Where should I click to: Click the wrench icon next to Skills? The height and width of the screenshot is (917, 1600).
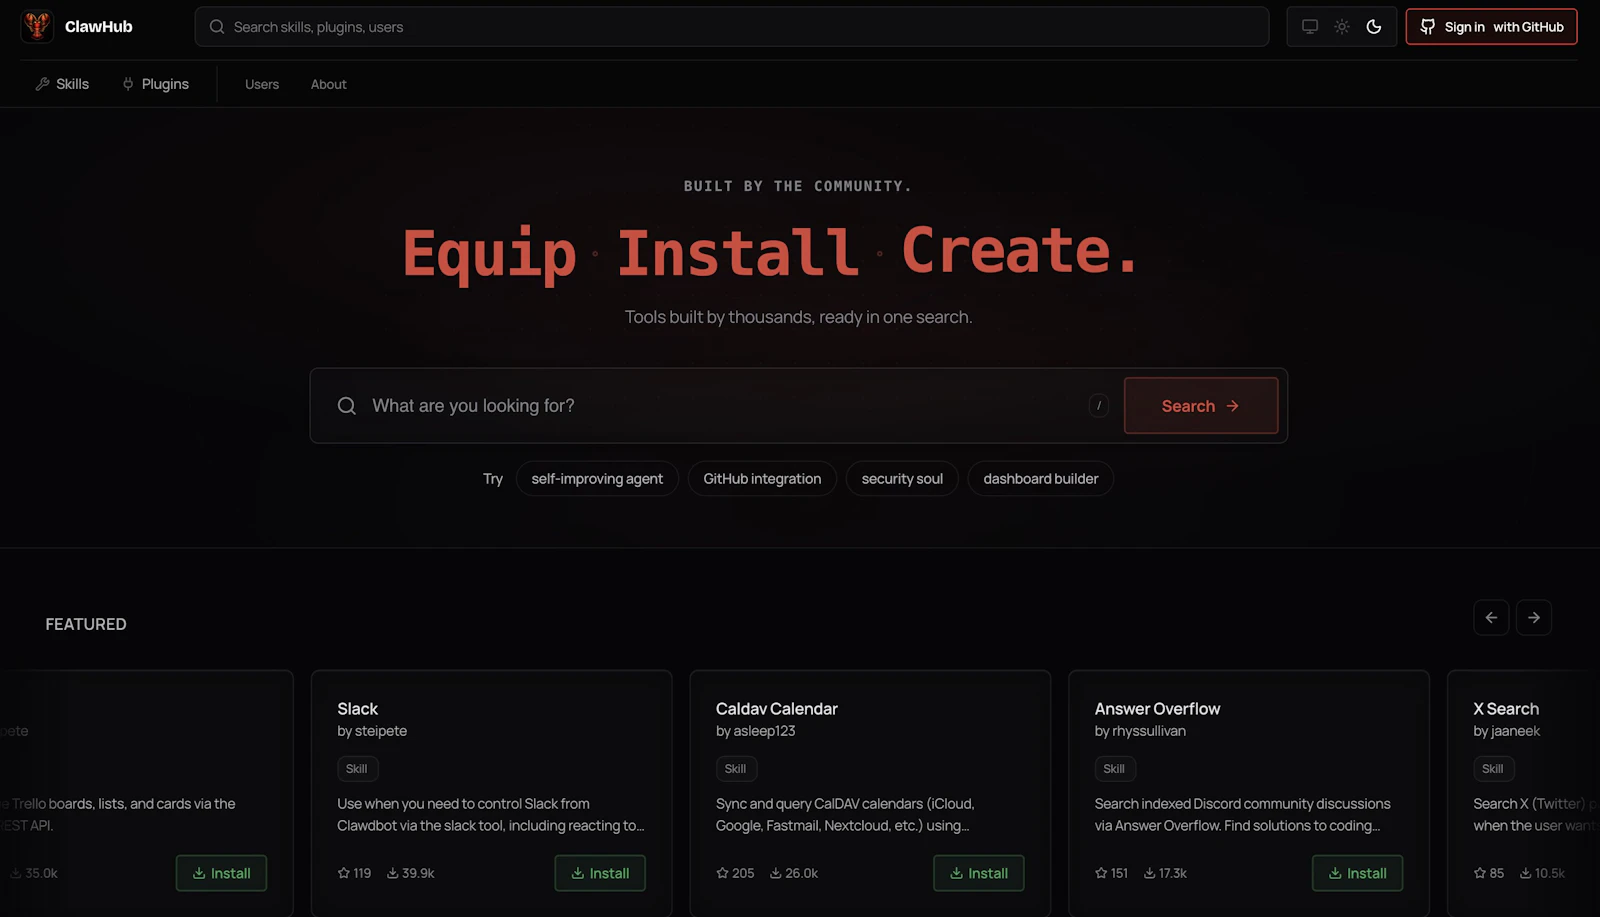pos(42,84)
